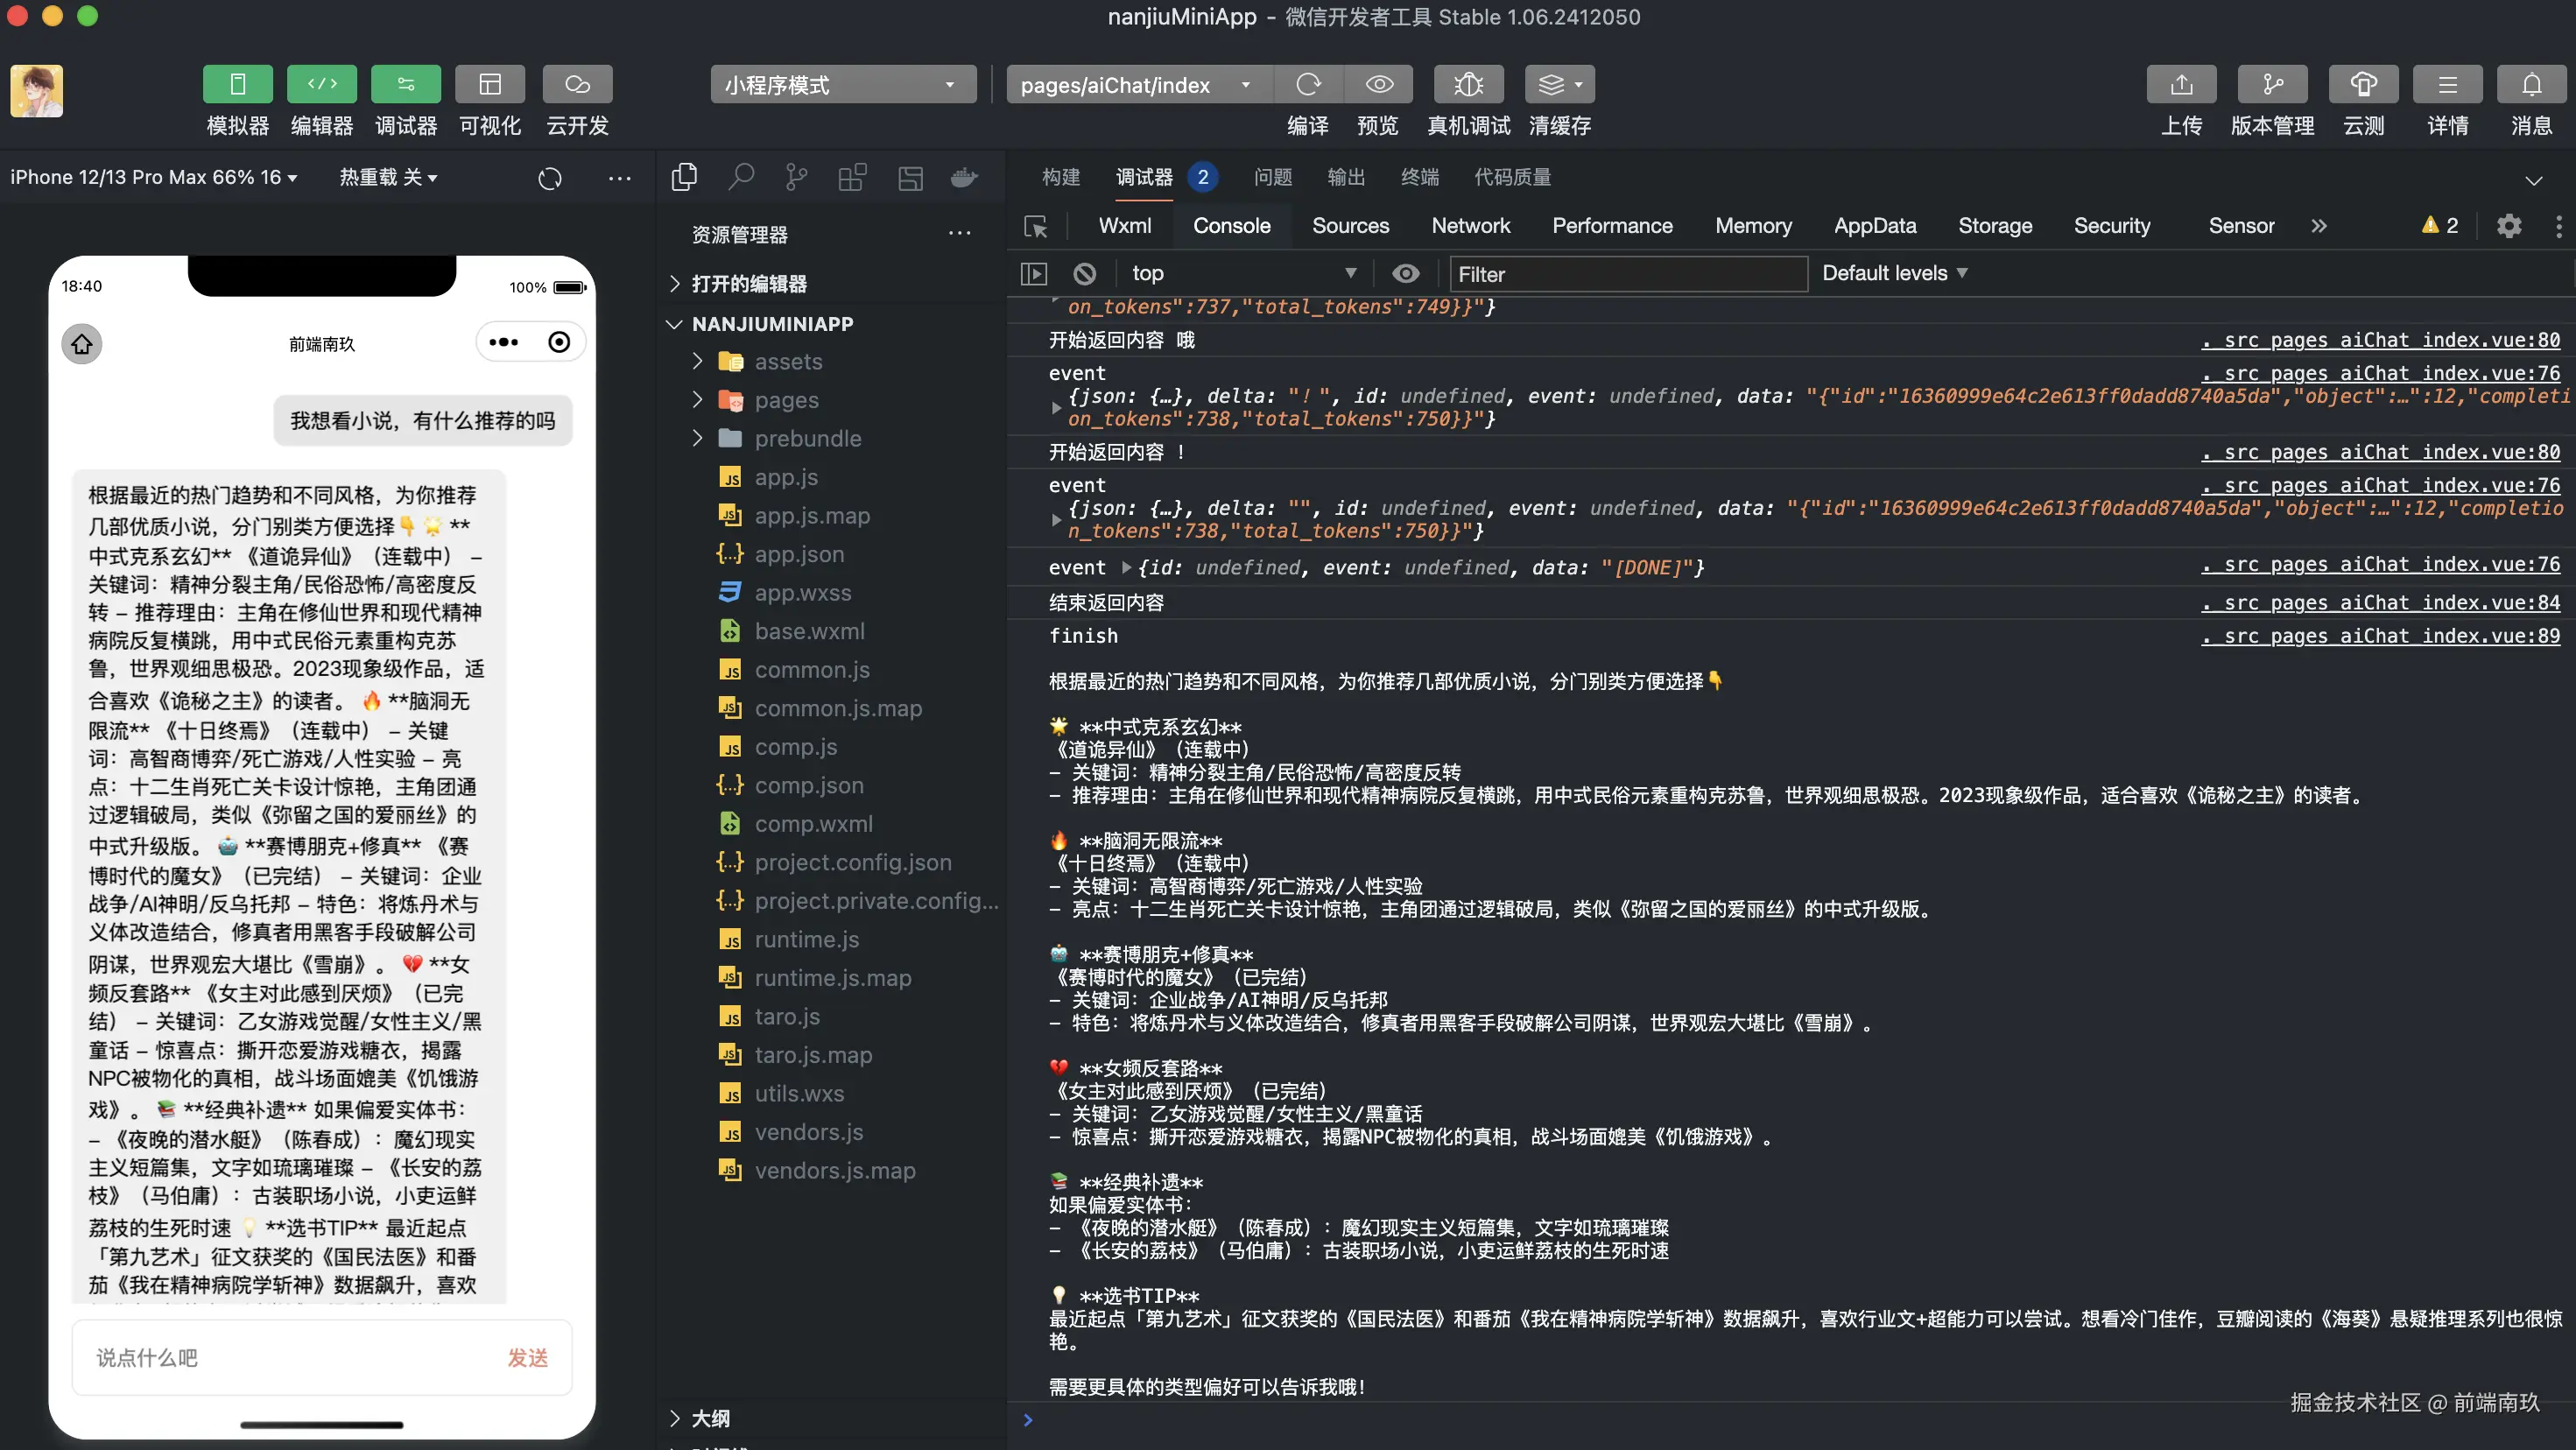
Task: Switch to the Network tab
Action: click(x=1470, y=226)
